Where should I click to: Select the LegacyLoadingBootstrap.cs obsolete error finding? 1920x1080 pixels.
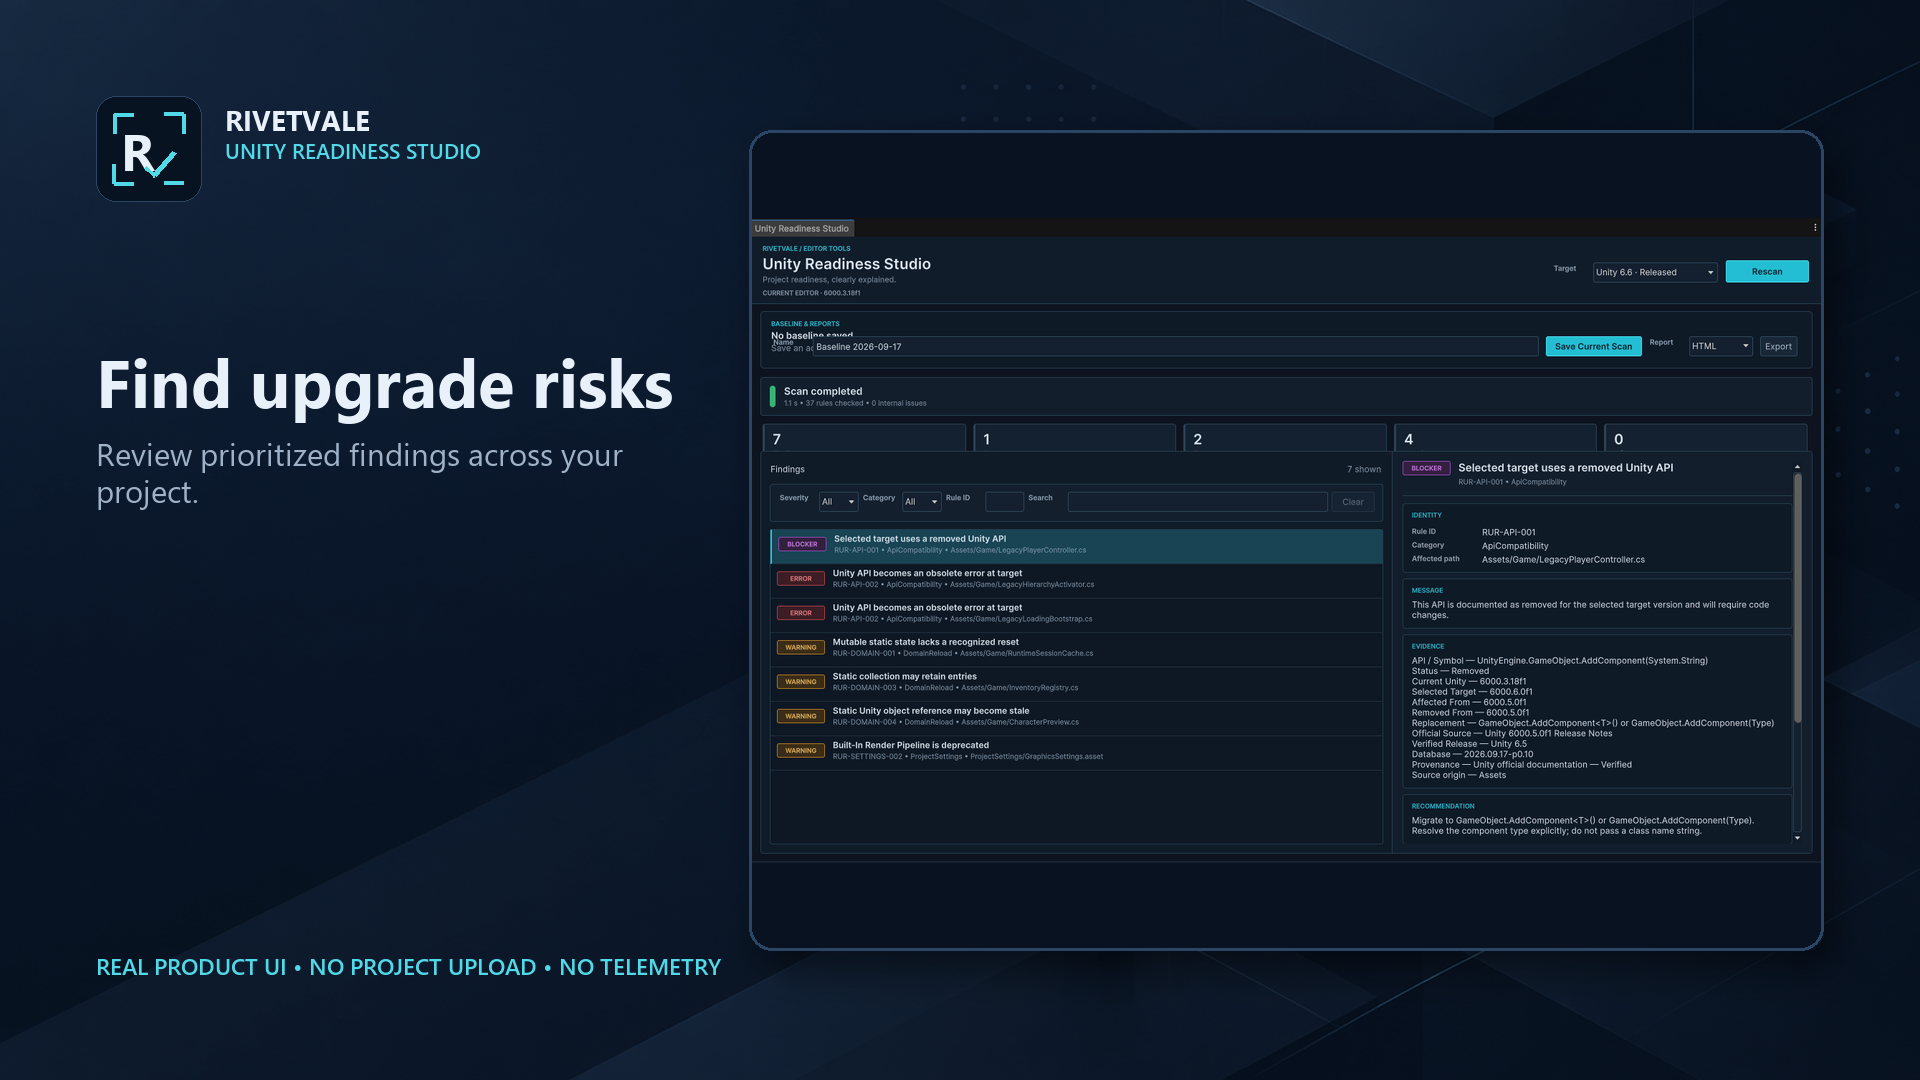[1077, 613]
